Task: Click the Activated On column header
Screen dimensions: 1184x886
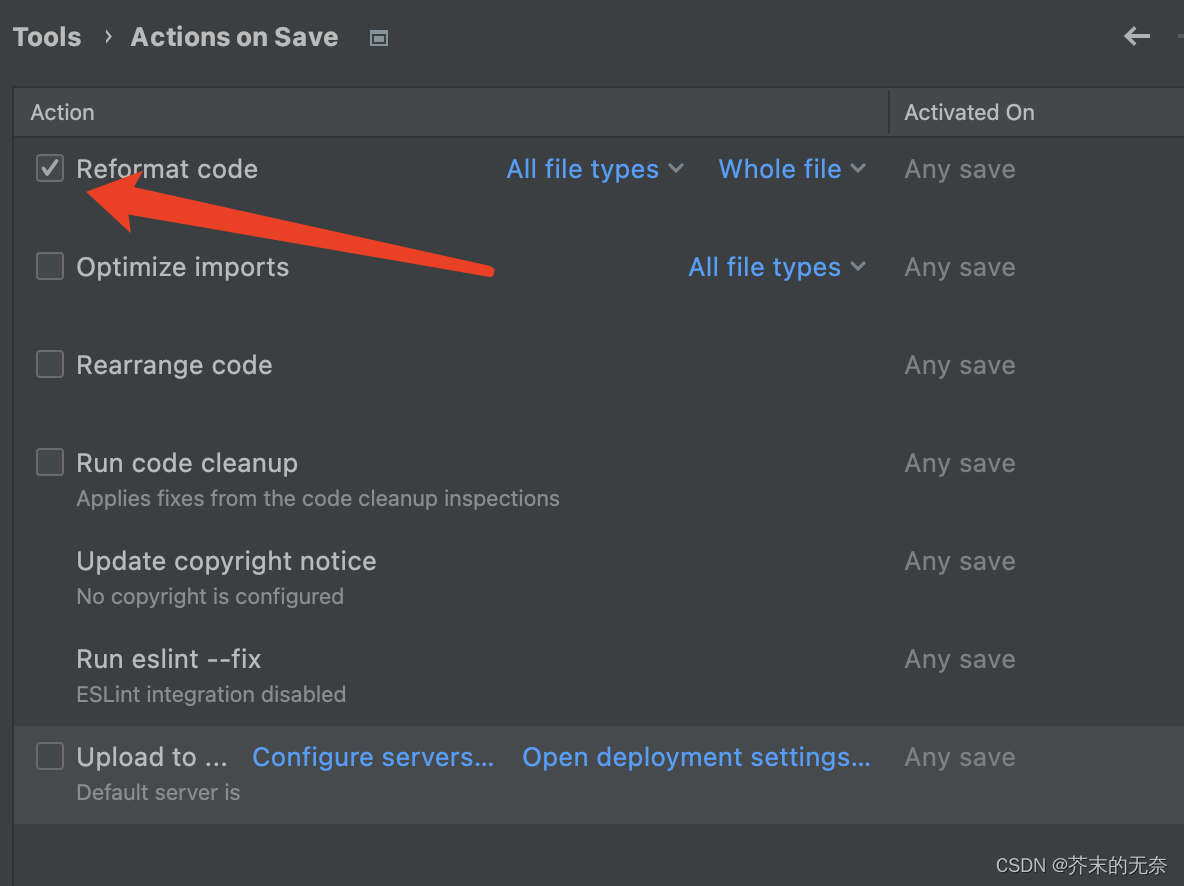Action: [x=969, y=112]
